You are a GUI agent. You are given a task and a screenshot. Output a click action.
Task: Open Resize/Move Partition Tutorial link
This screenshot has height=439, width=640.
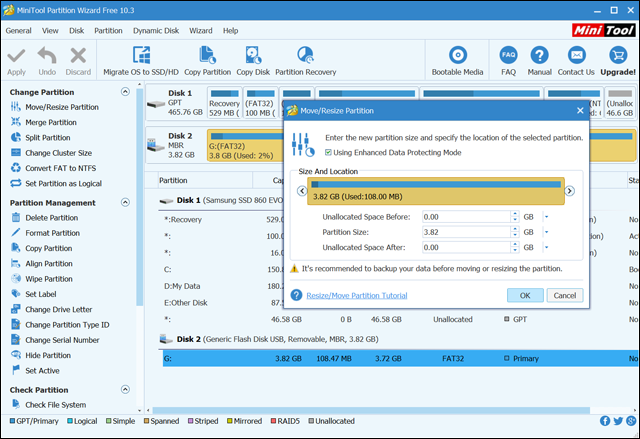357,295
